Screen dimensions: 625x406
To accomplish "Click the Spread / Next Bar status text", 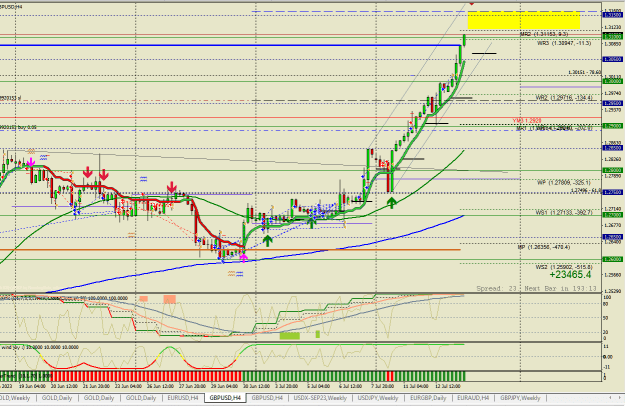I will 536,288.
